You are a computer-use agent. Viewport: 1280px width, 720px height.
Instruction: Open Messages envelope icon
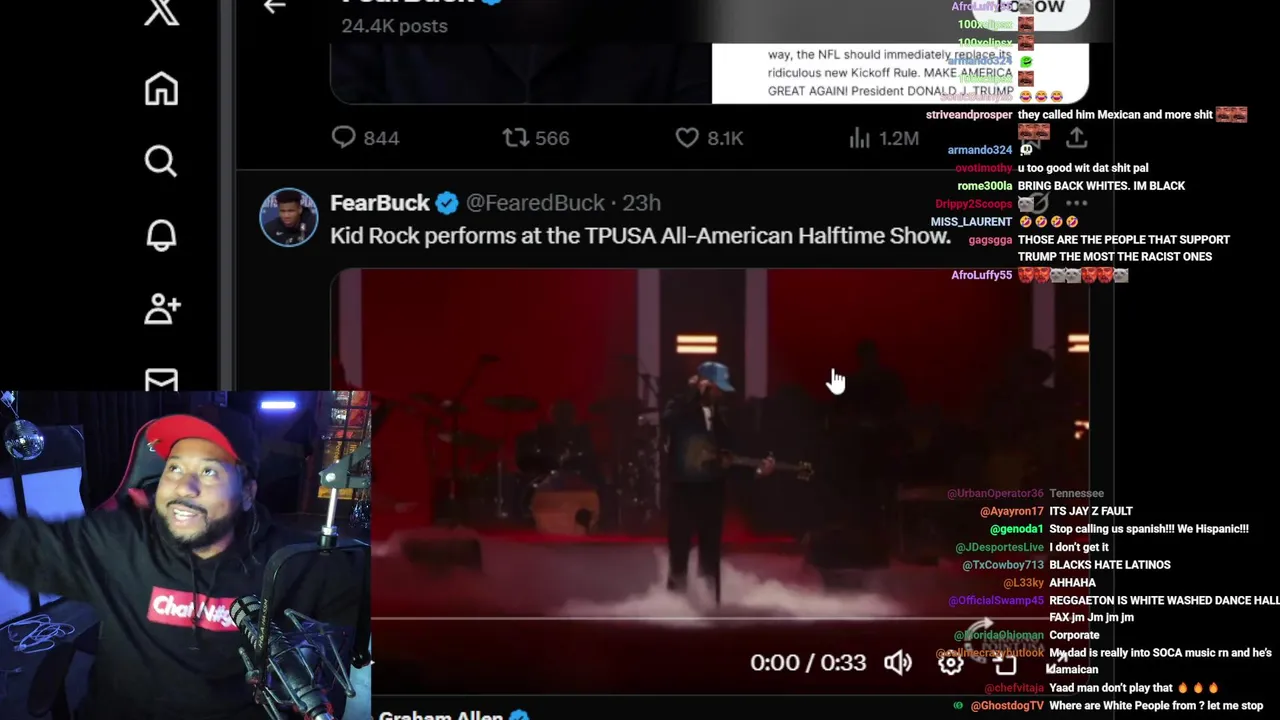[161, 380]
